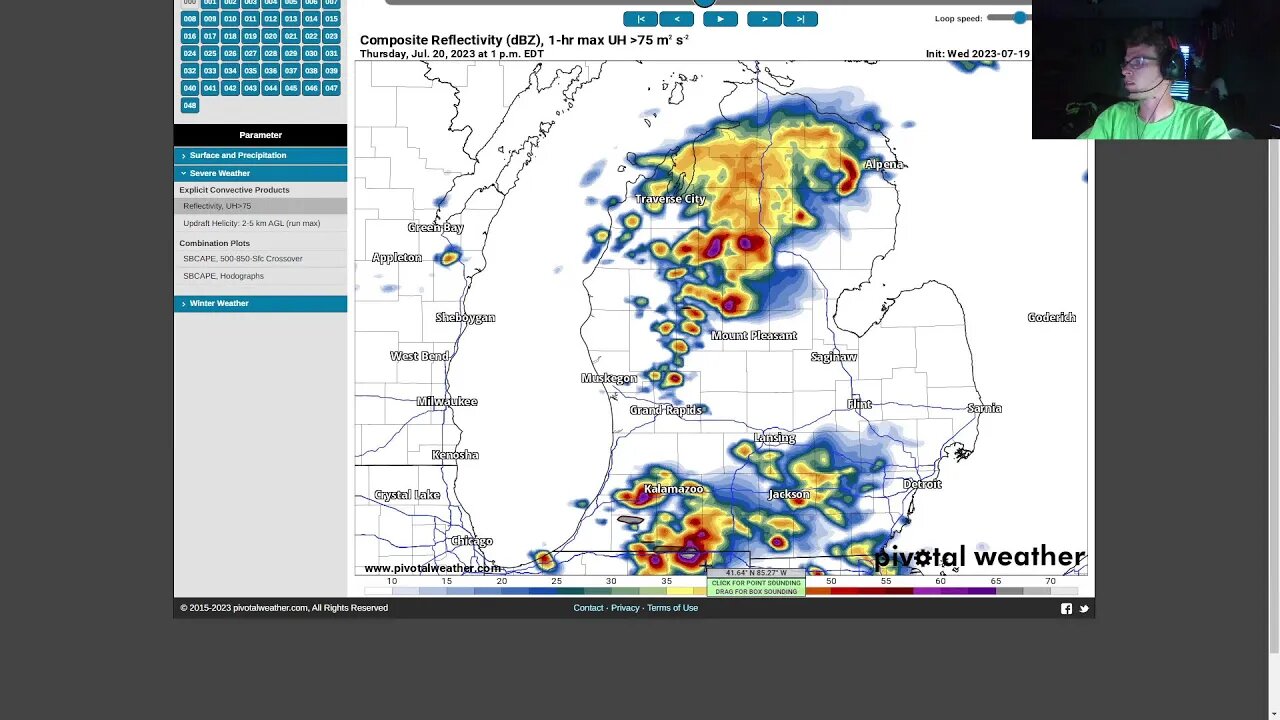This screenshot has height=720, width=1280.
Task: Select forecast hour 023
Action: click(331, 36)
